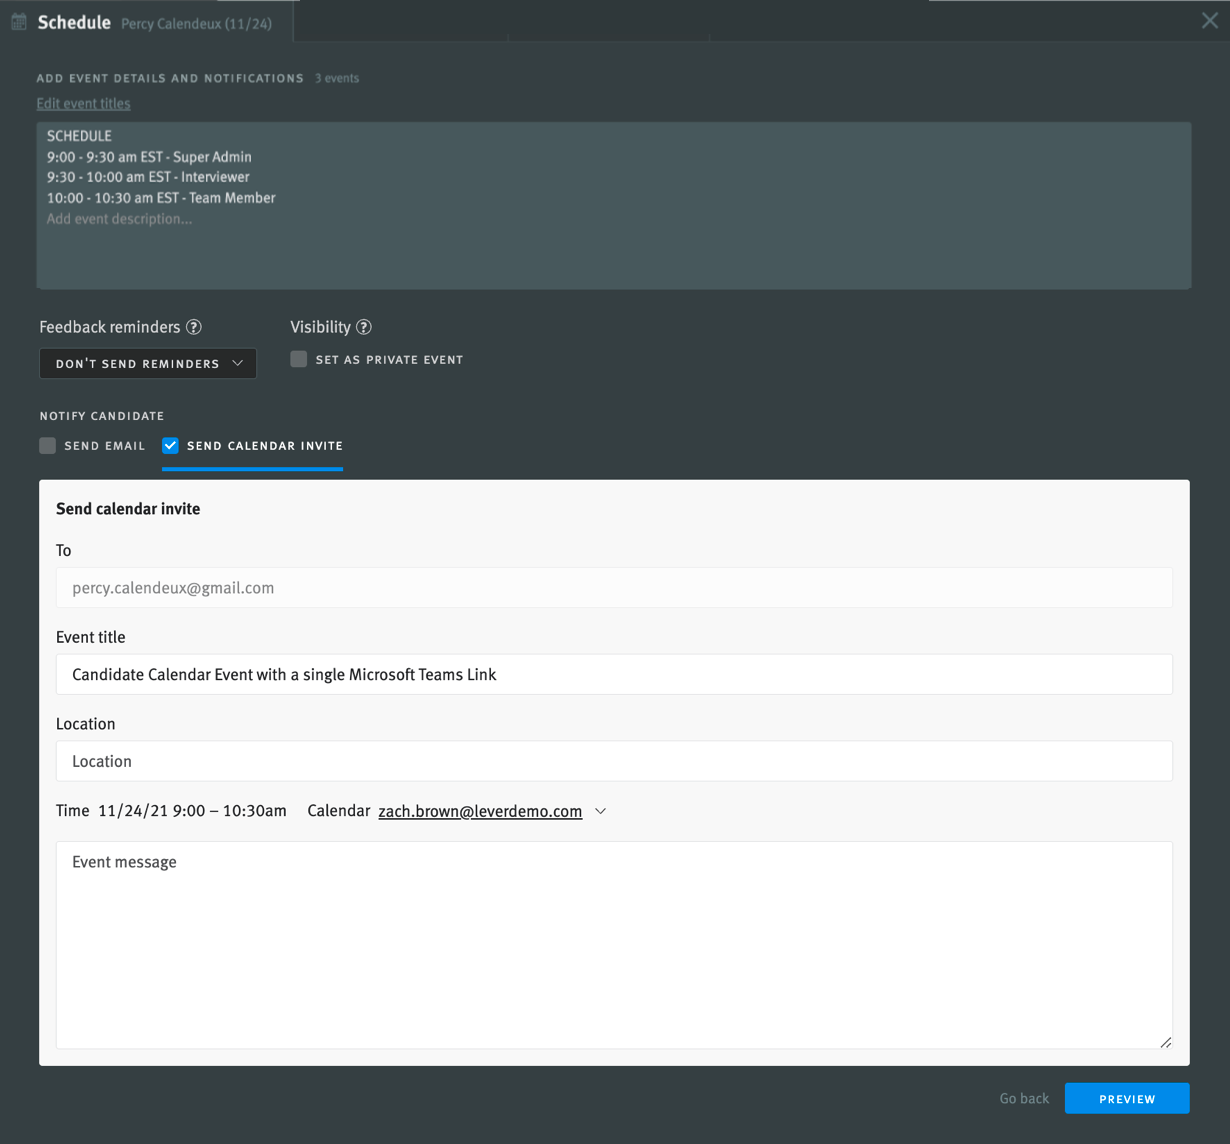Image resolution: width=1230 pixels, height=1144 pixels.
Task: Click the To email address field
Action: coord(614,588)
